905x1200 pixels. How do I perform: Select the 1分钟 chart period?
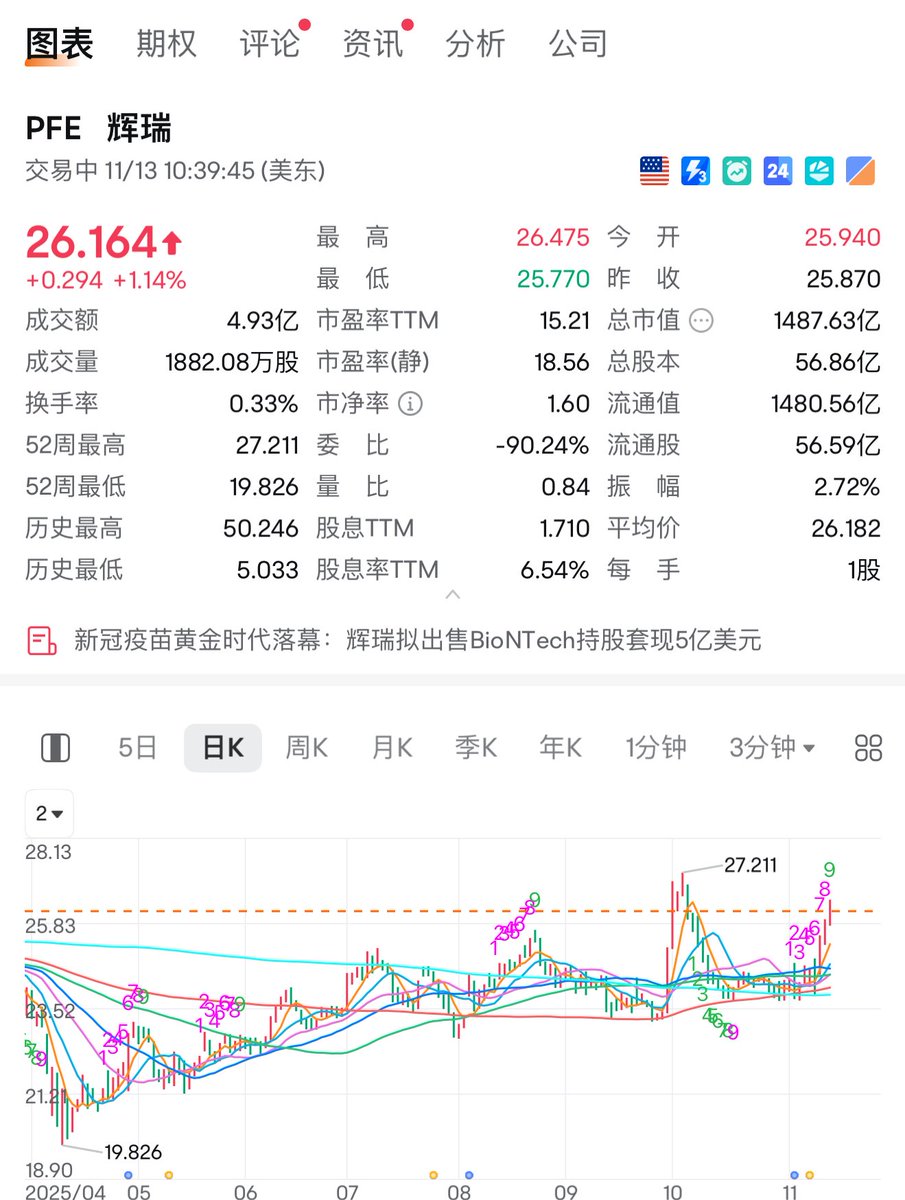point(656,747)
